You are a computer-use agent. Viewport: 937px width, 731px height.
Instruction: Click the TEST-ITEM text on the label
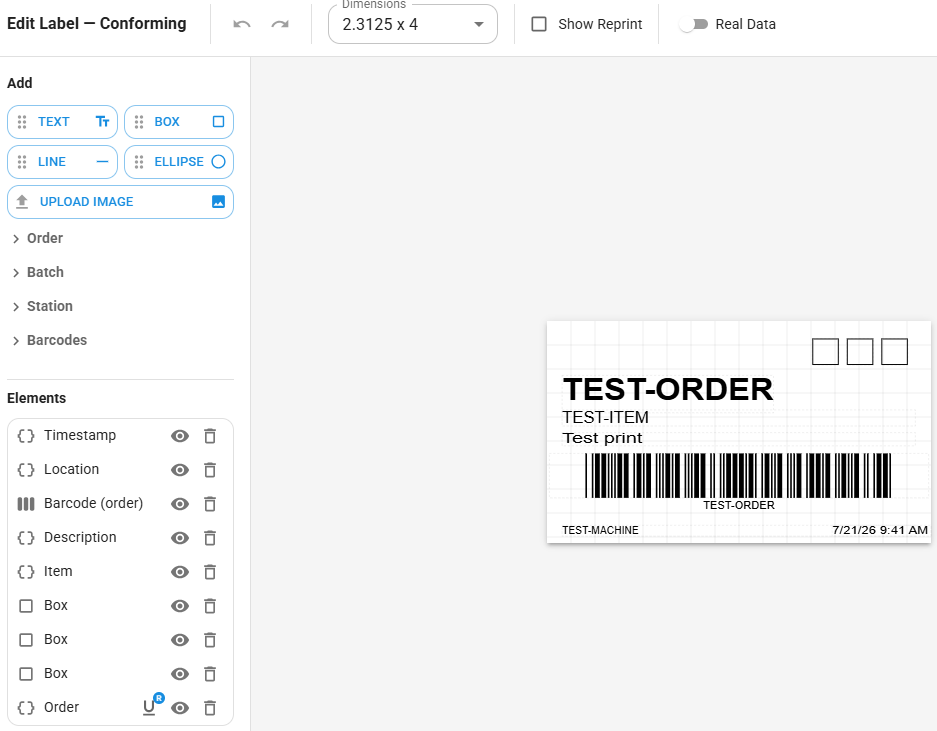tap(605, 417)
